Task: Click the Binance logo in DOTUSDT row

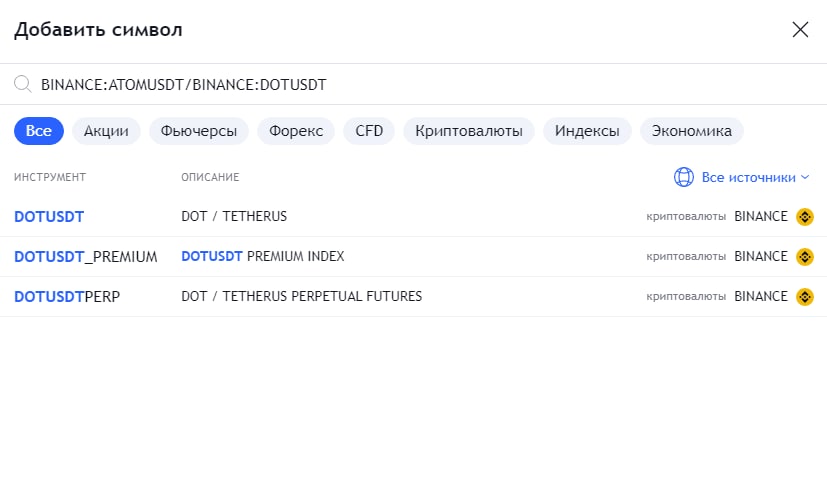Action: click(x=804, y=217)
